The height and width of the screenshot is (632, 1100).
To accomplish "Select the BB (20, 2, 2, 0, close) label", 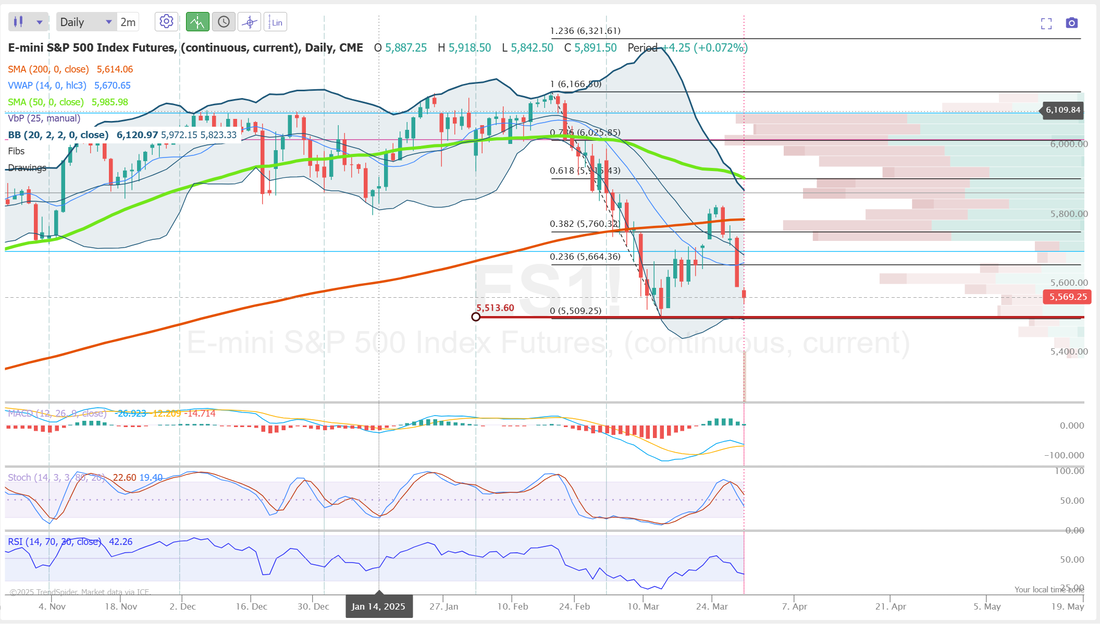I will click(58, 135).
